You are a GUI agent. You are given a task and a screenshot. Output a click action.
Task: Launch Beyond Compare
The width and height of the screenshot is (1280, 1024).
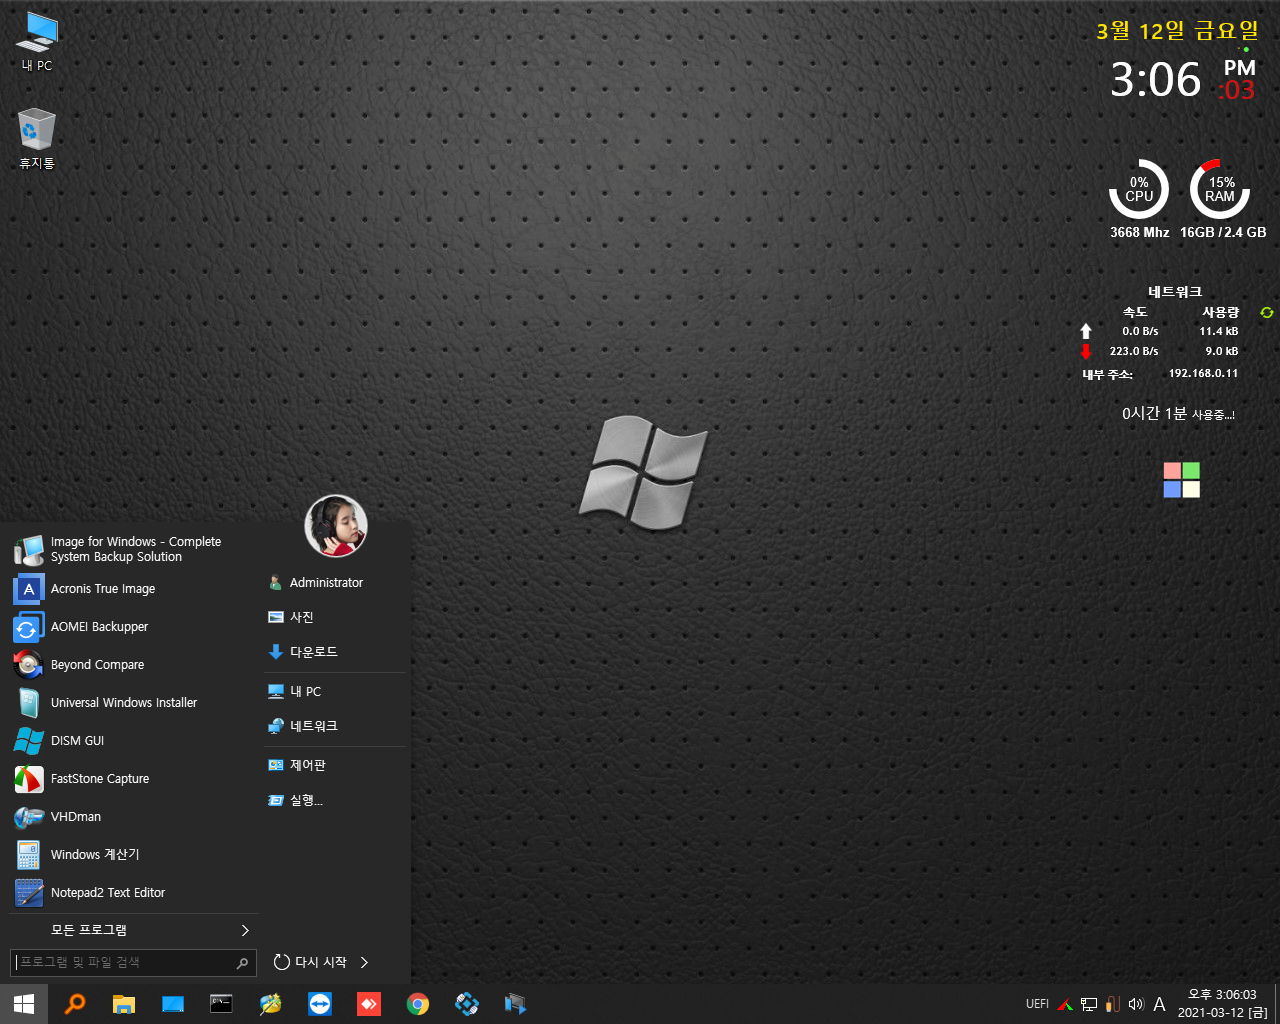133,665
